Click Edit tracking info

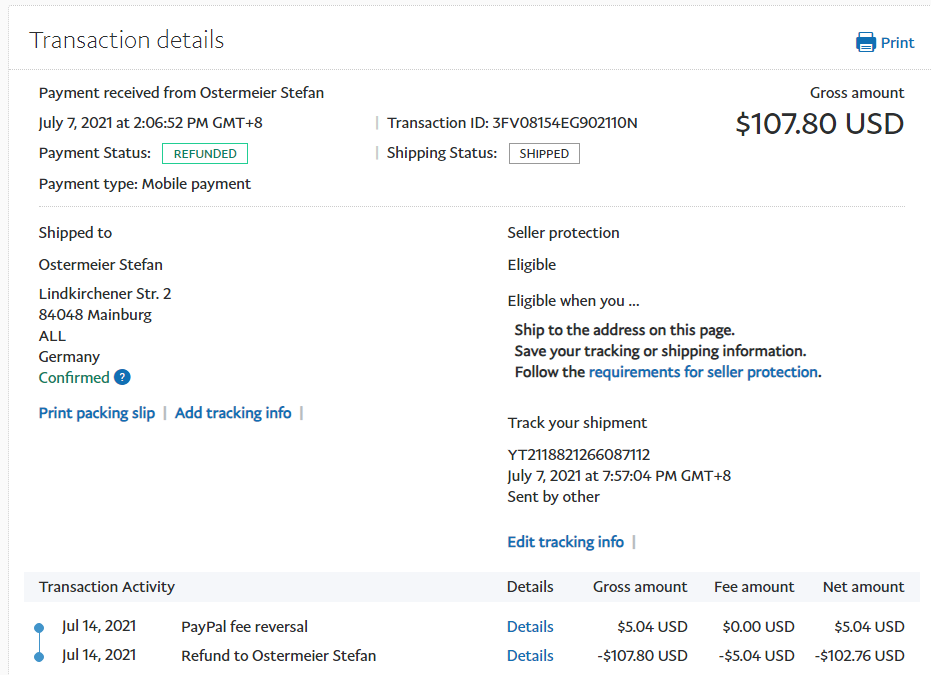(565, 542)
